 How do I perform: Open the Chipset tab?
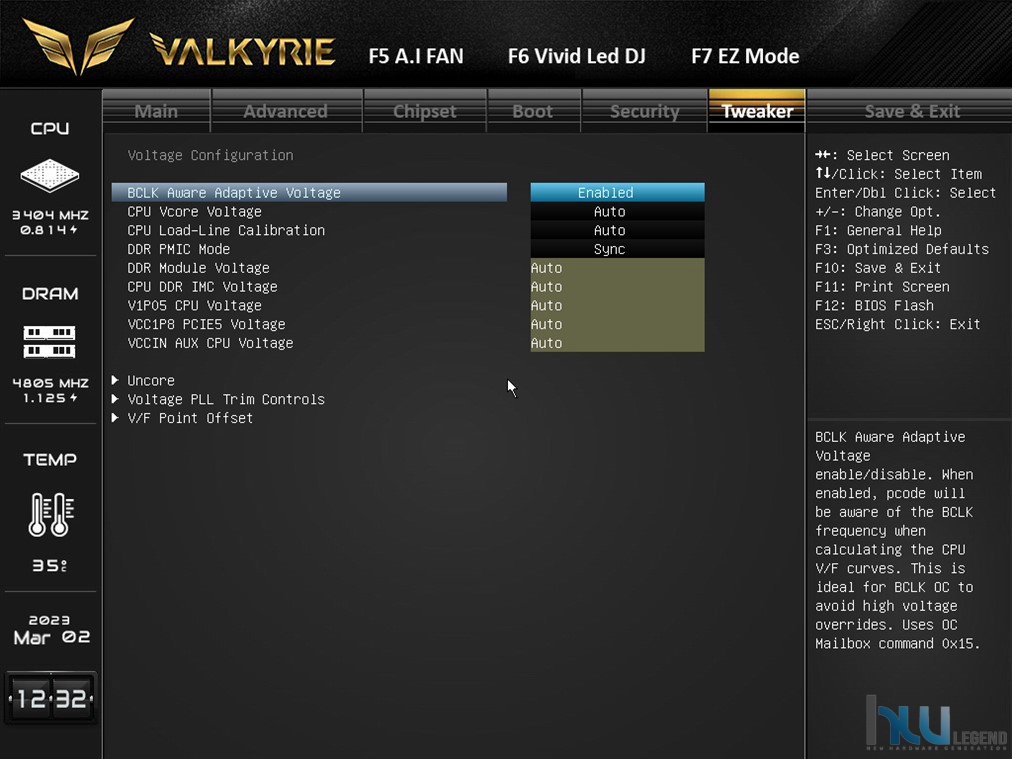[425, 111]
